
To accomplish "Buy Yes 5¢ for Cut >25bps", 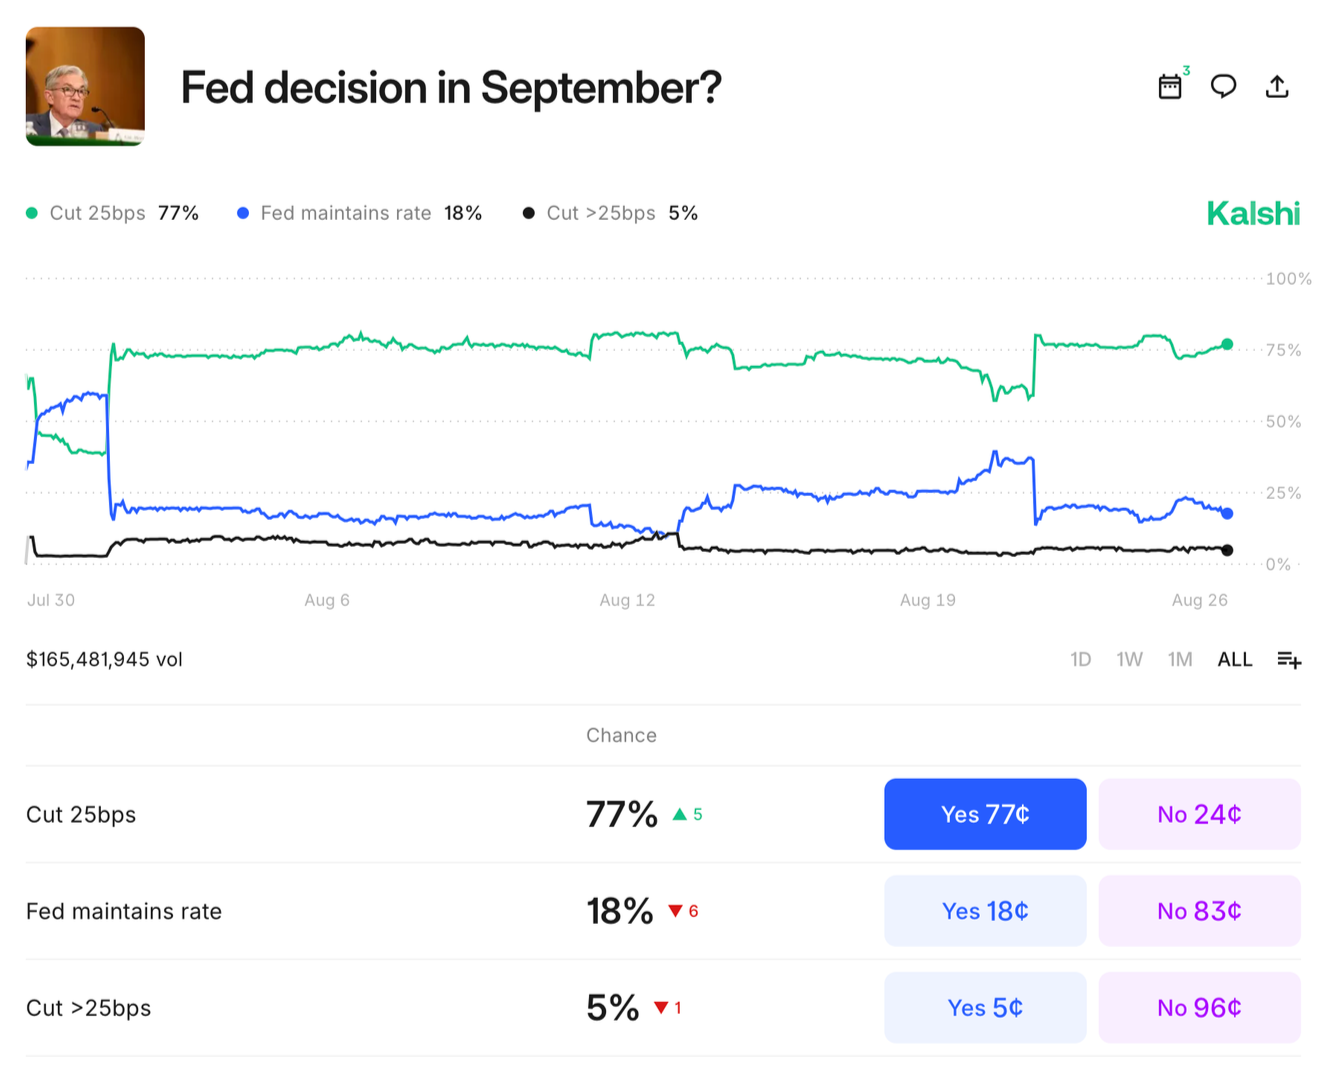I will click(985, 1008).
